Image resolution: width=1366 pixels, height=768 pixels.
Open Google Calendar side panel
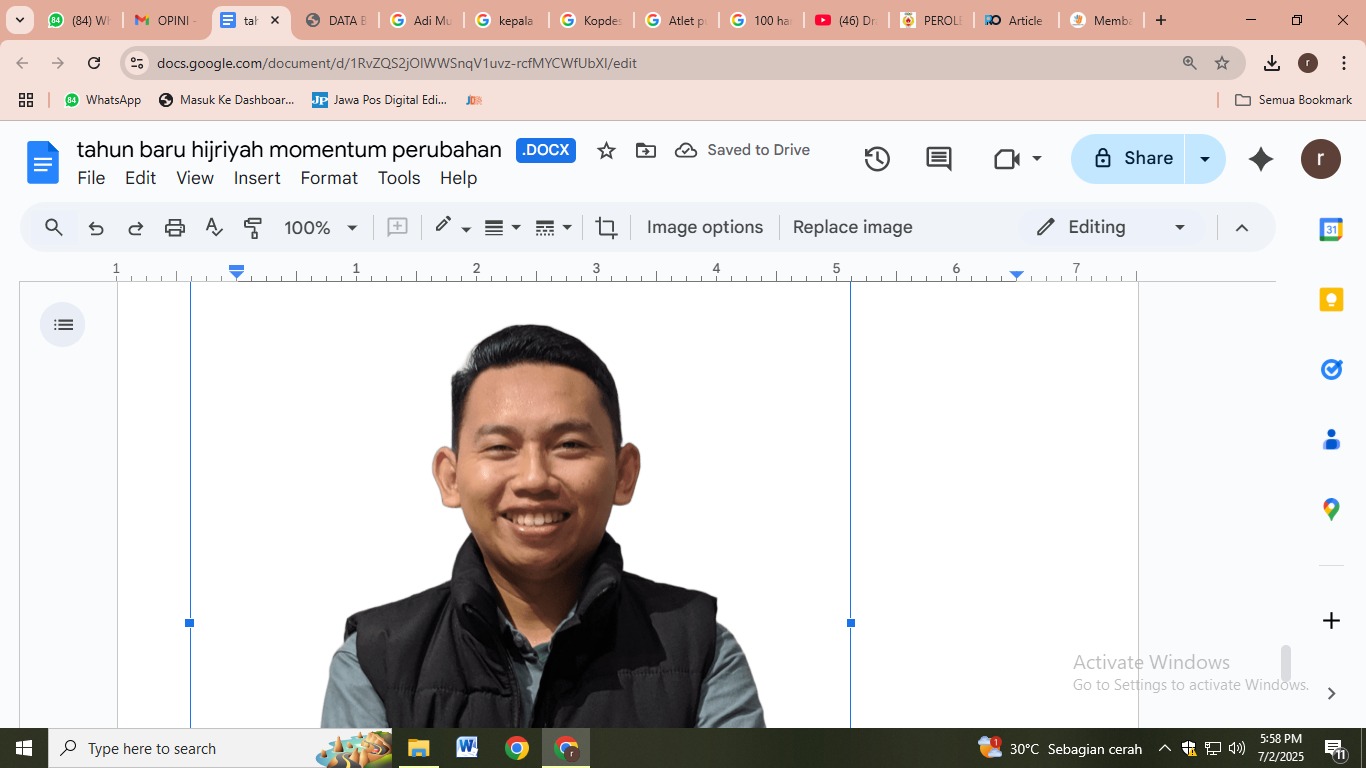1331,229
